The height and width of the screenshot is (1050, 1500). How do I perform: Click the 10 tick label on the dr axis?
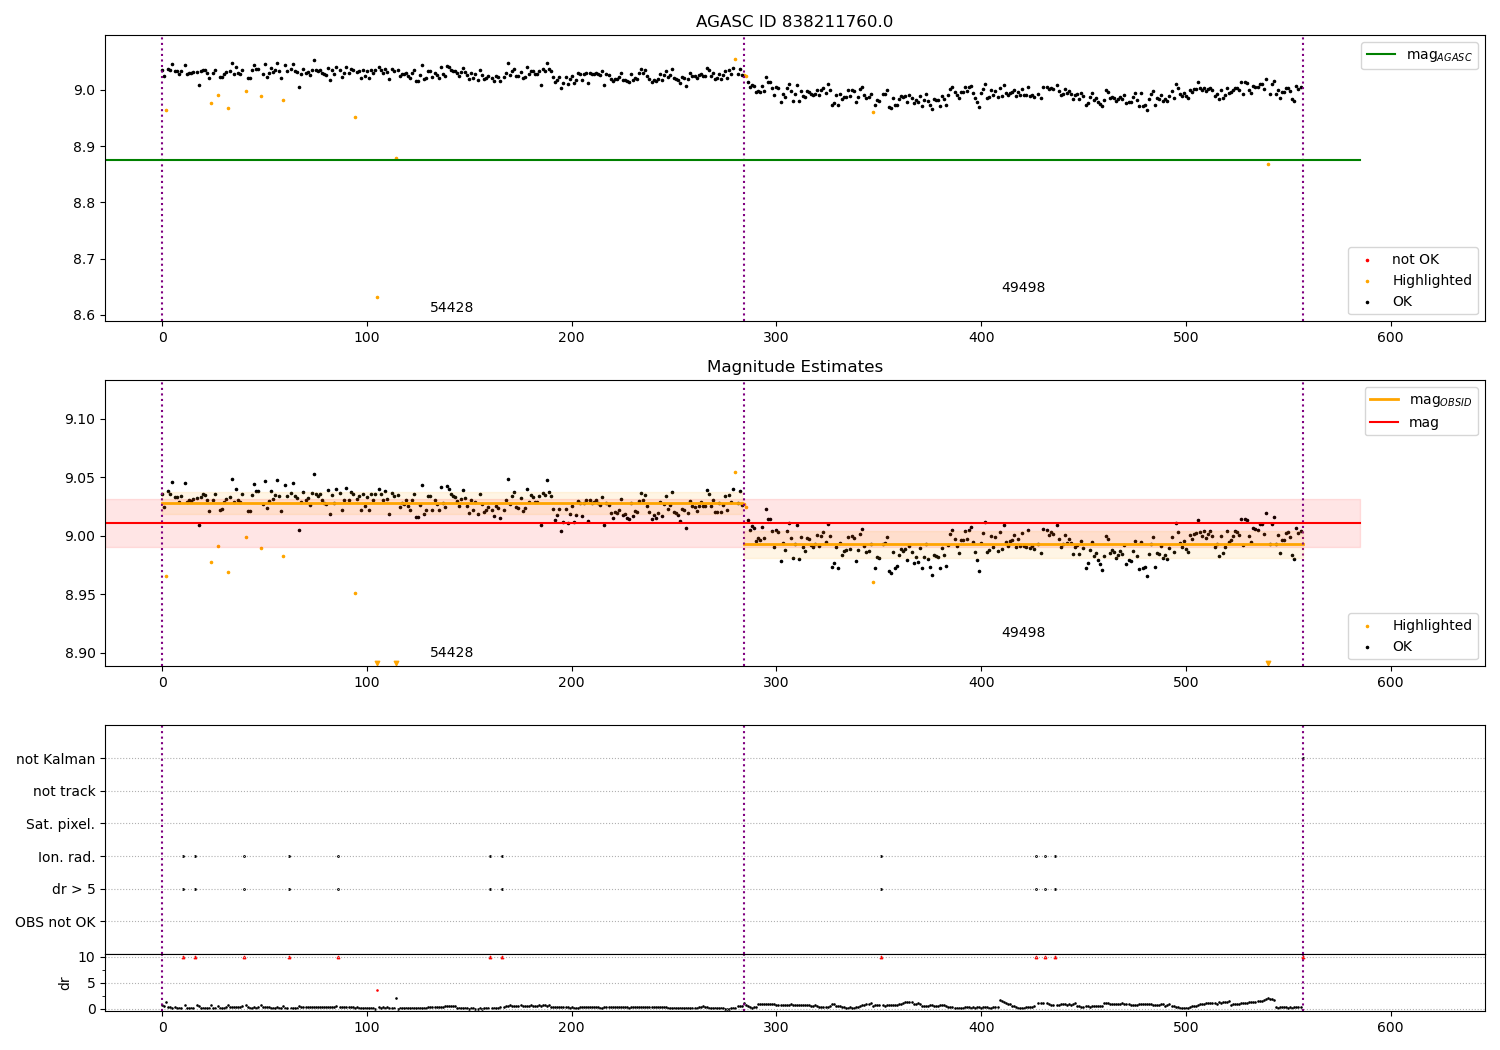(x=87, y=957)
